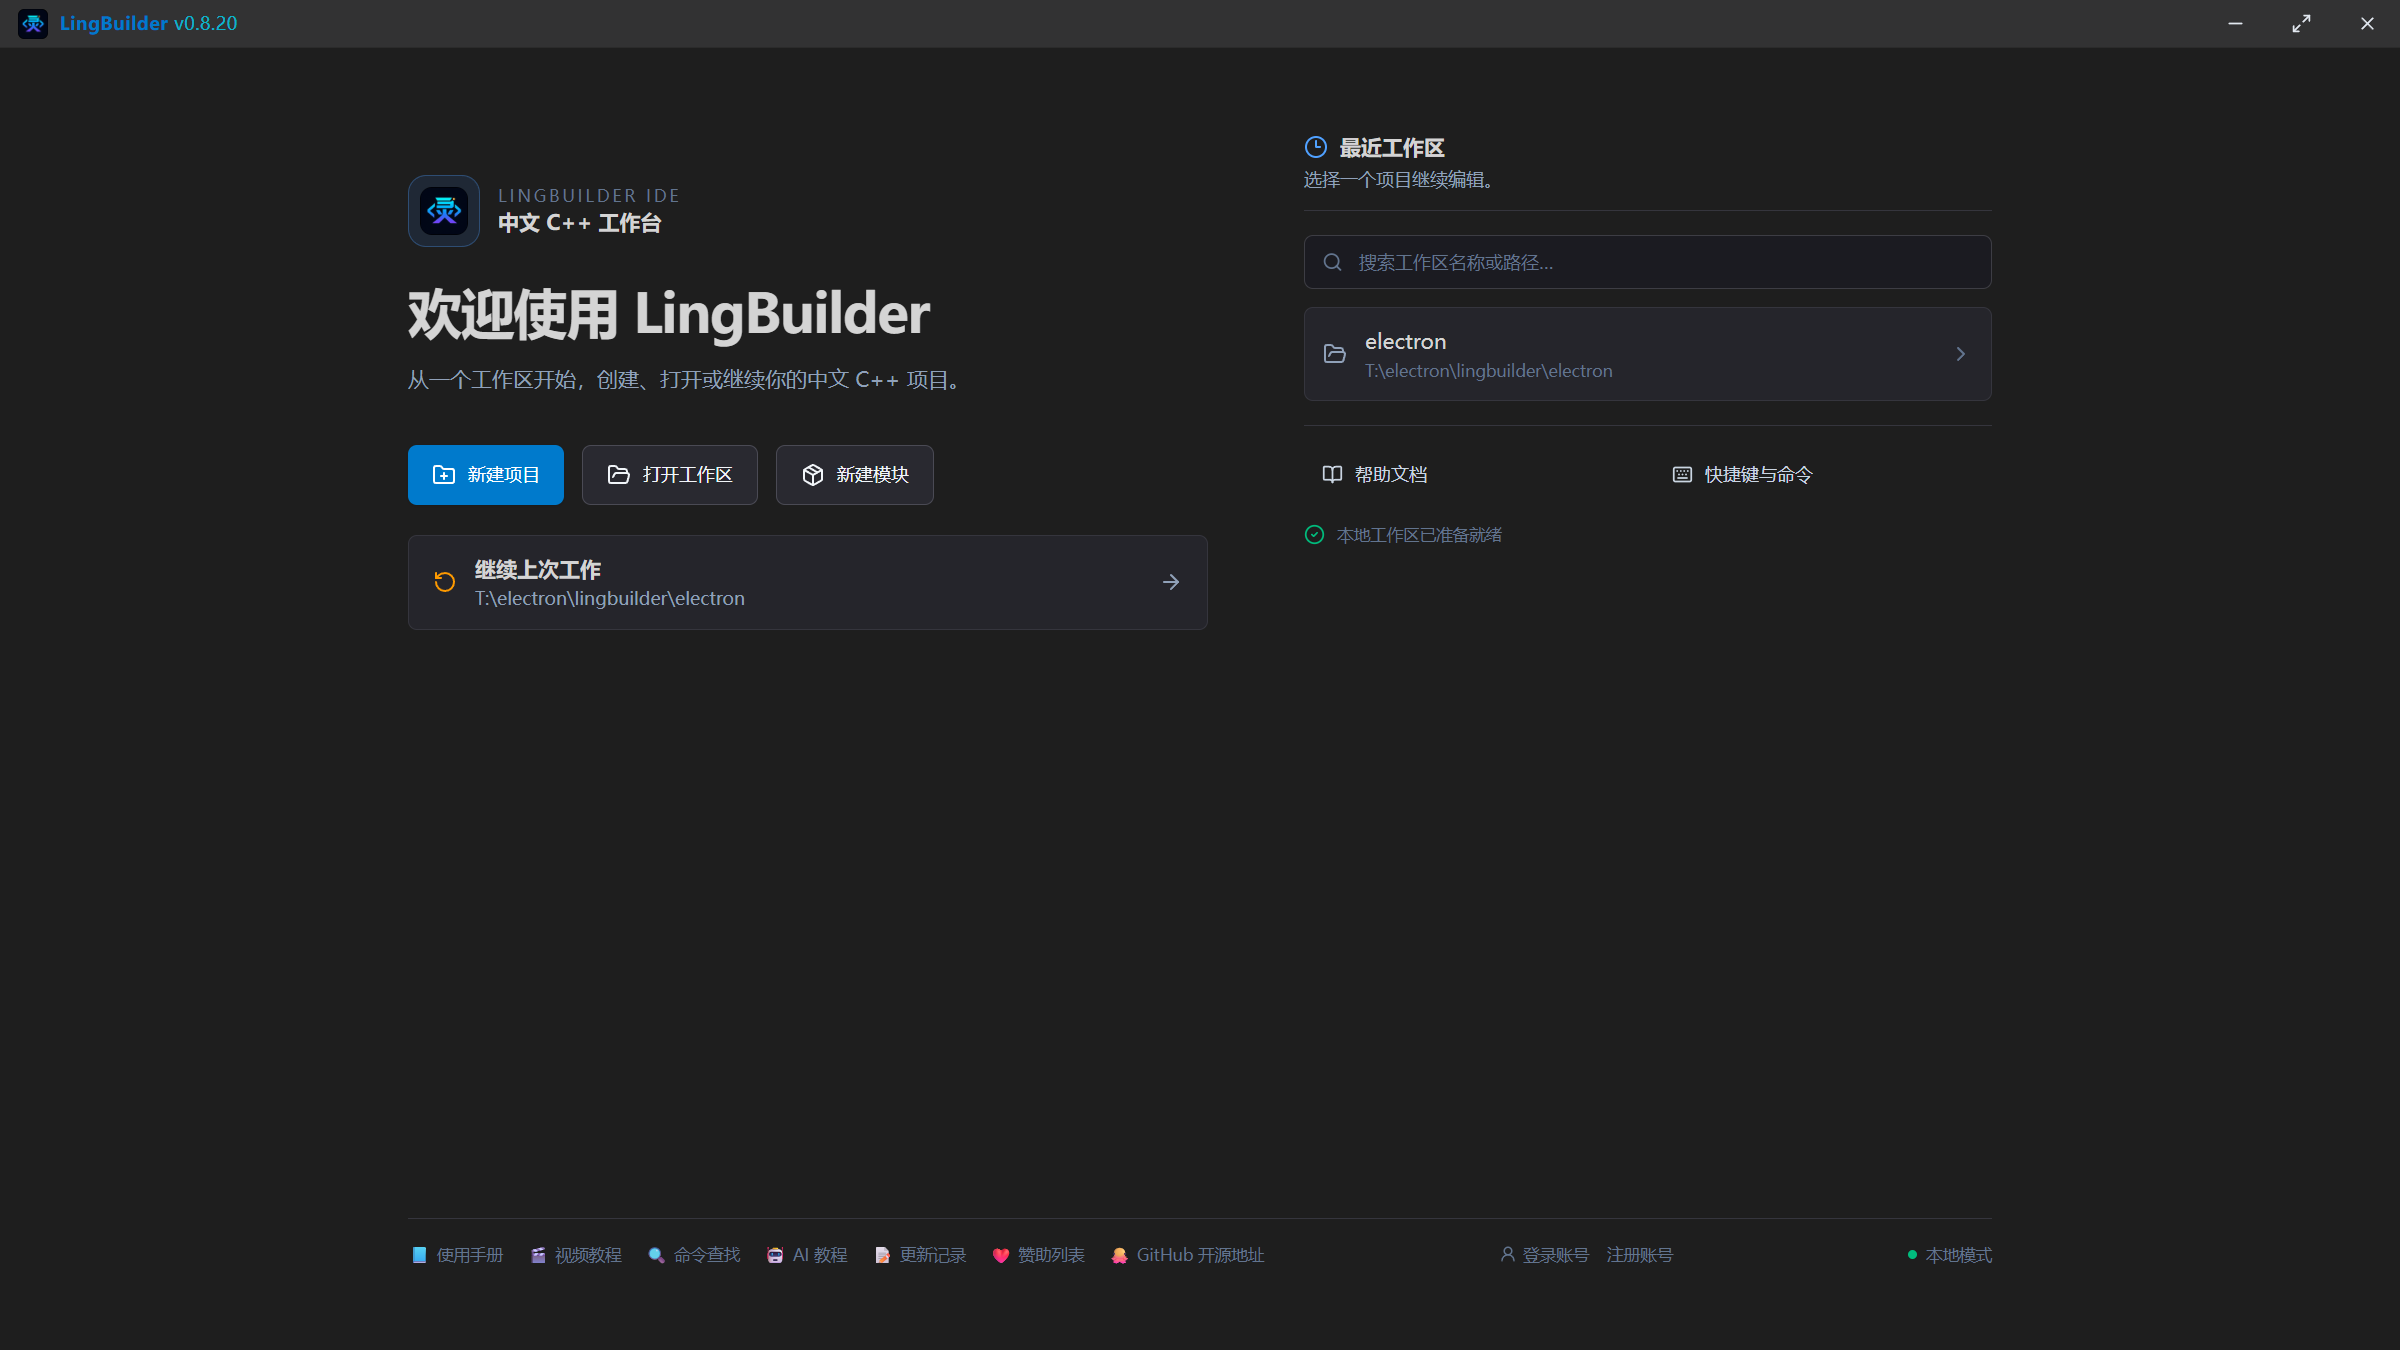This screenshot has height=1350, width=2400.
Task: Click 本地工作区已准备就绪 status text
Action: pos(1419,535)
